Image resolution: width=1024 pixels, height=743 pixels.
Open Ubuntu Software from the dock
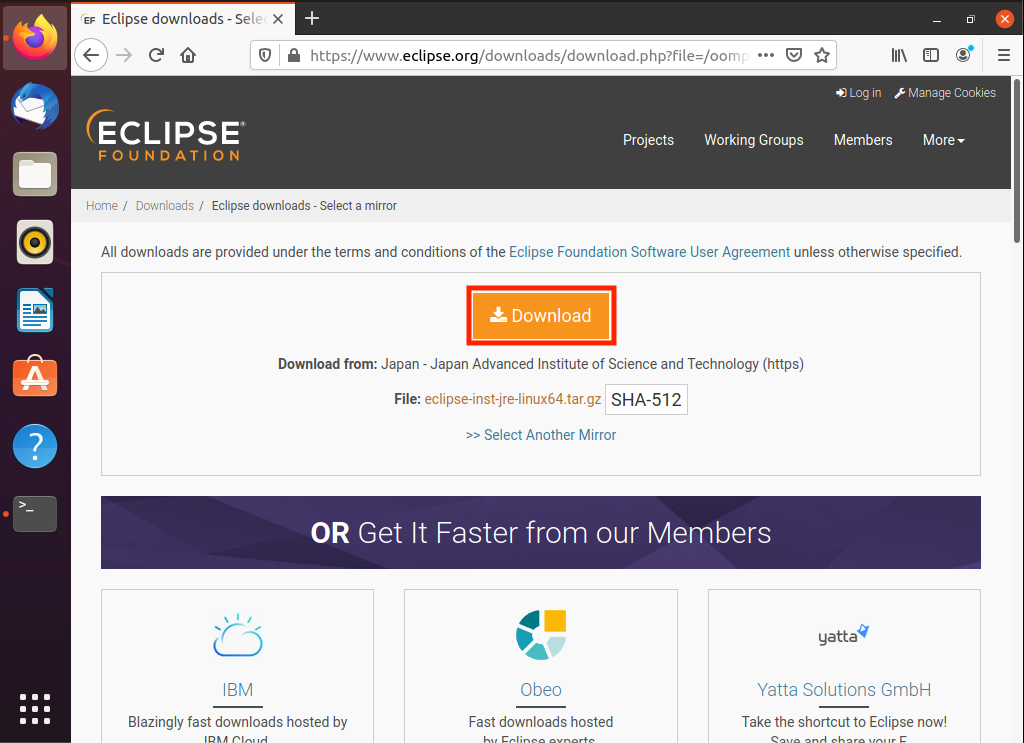tap(35, 377)
